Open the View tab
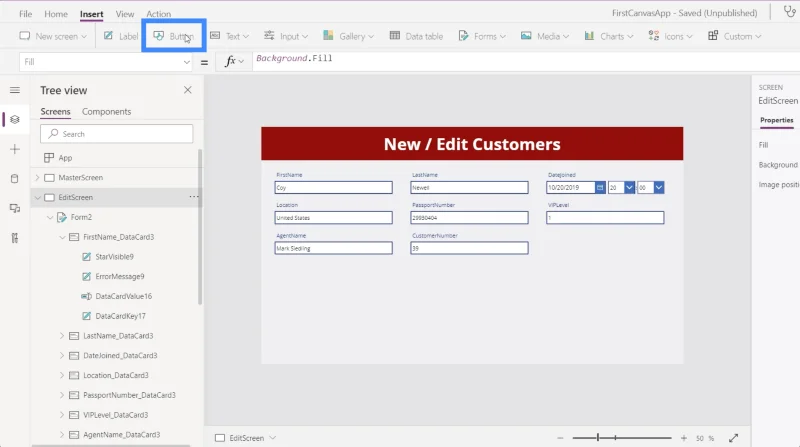Viewport: 800px width, 447px height. pyautogui.click(x=124, y=14)
